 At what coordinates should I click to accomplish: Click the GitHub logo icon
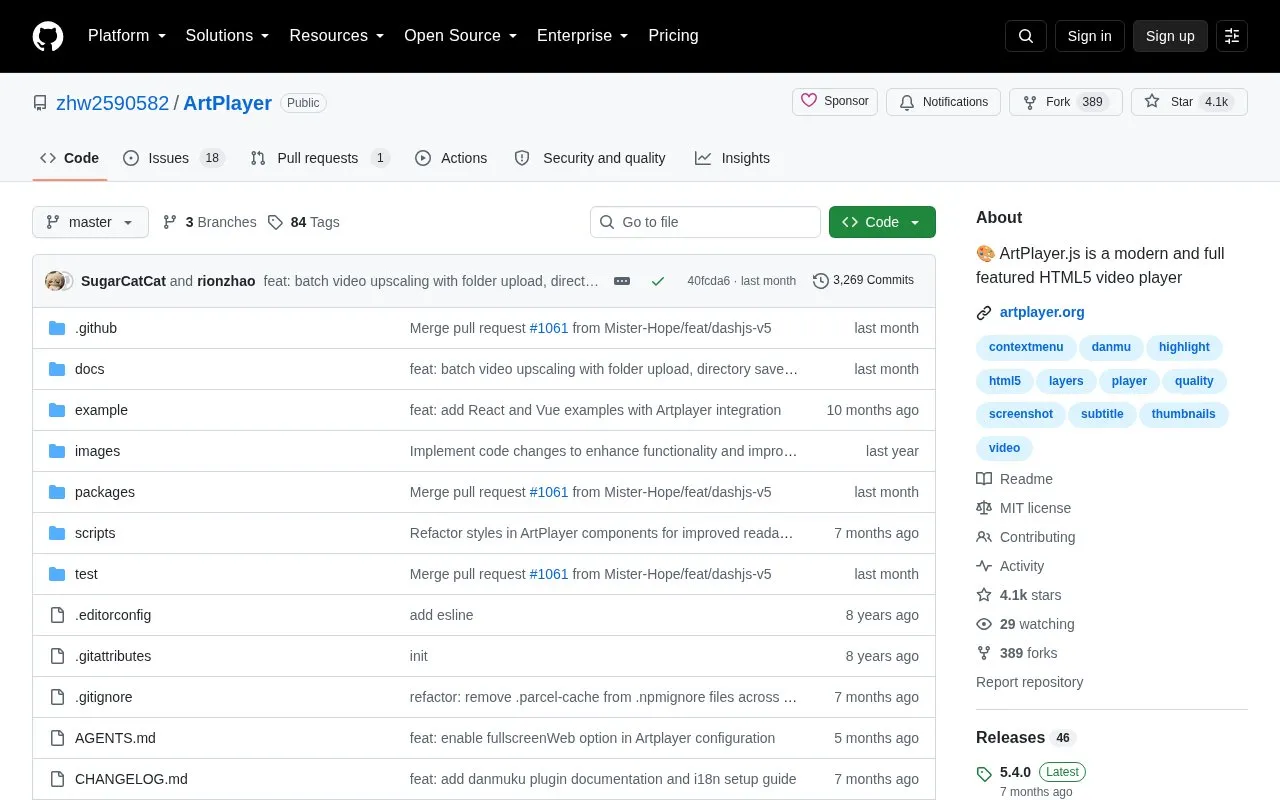coord(48,36)
